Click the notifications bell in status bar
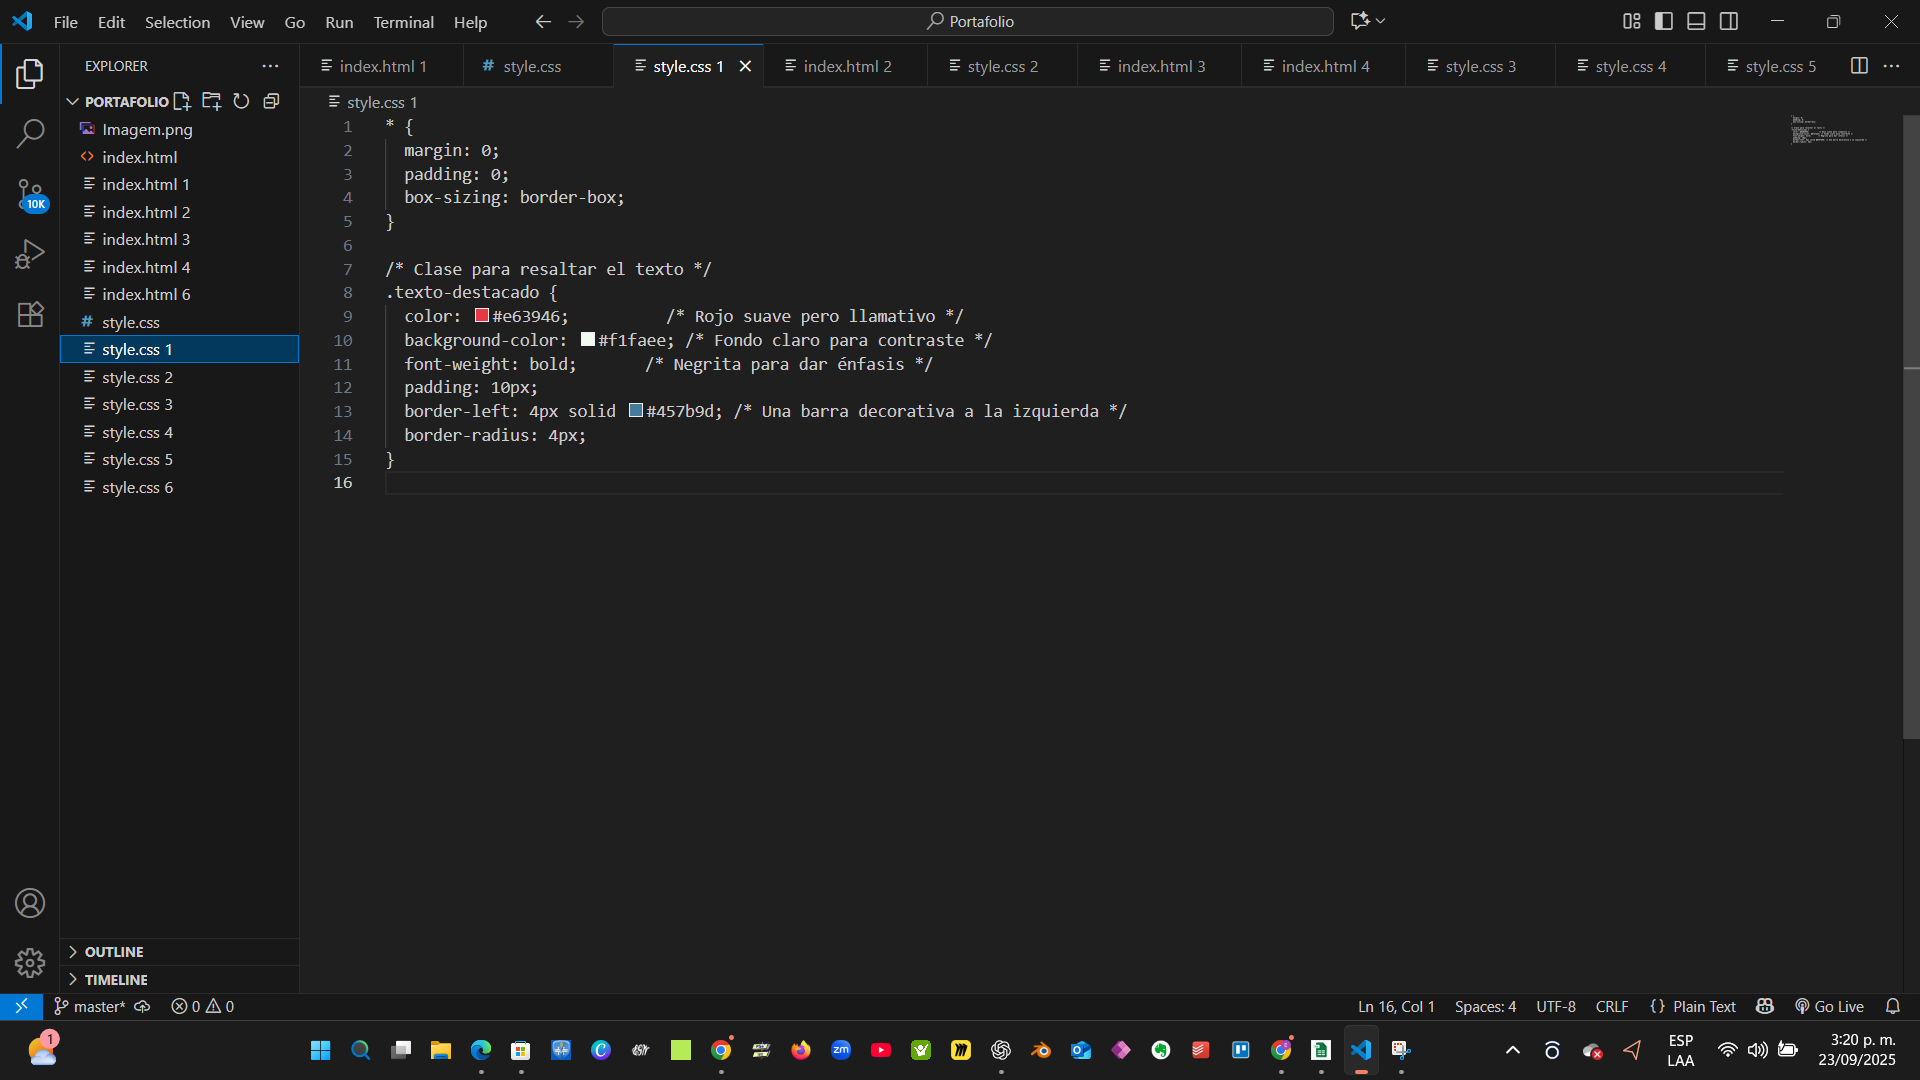The width and height of the screenshot is (1920, 1080). click(x=1893, y=1006)
